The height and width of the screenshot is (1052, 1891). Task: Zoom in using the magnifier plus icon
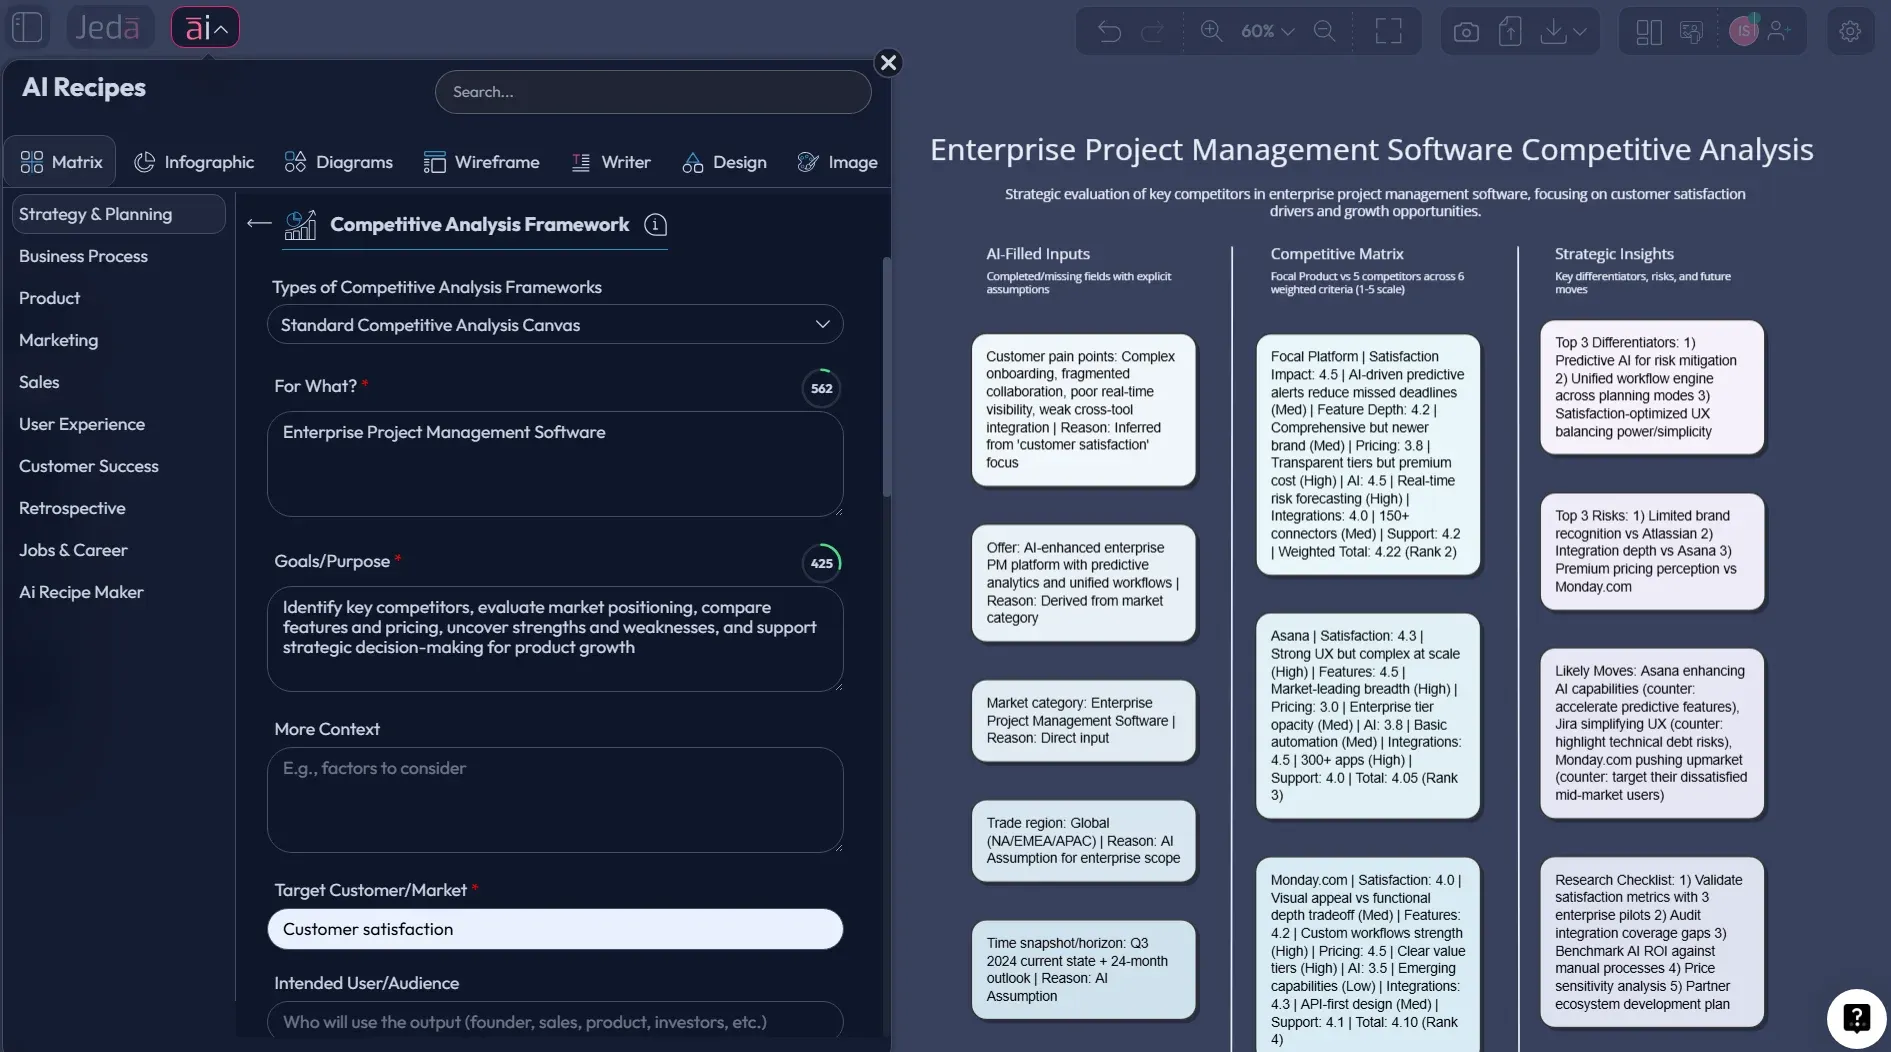1211,31
